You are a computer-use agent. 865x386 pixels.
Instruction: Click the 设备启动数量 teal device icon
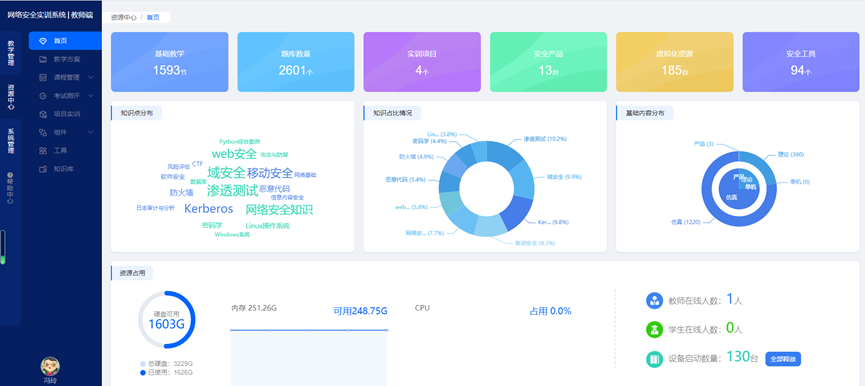[x=654, y=359]
